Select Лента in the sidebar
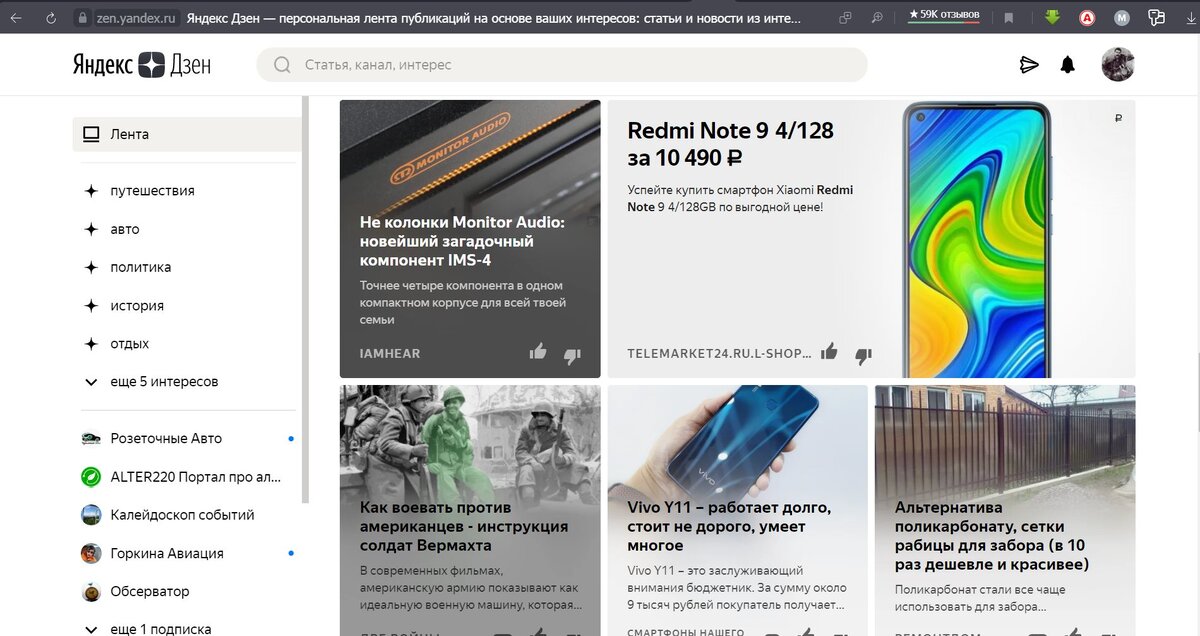Viewport: 1200px width, 636px height. coord(187,134)
